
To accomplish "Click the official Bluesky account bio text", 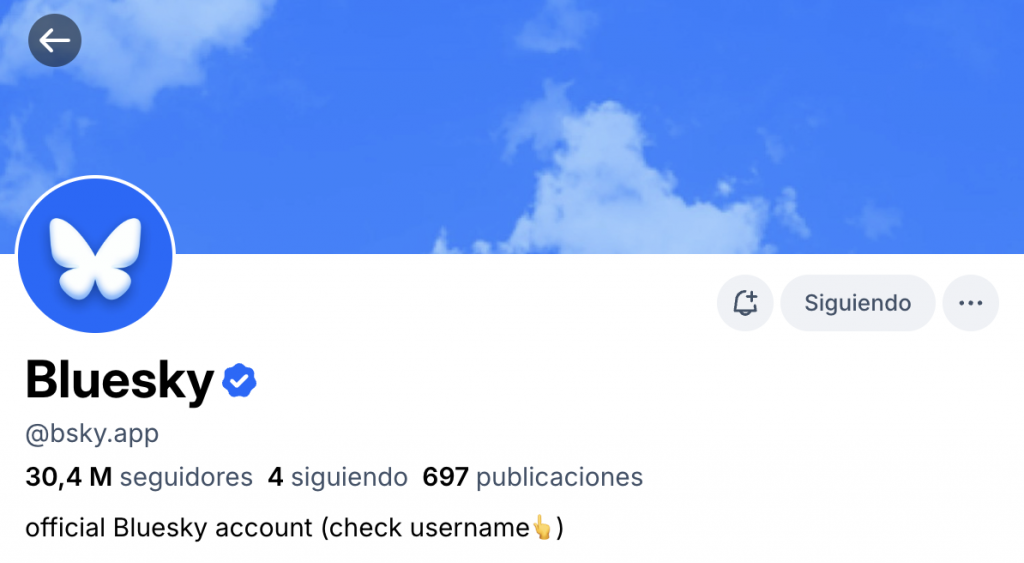I will point(294,528).
